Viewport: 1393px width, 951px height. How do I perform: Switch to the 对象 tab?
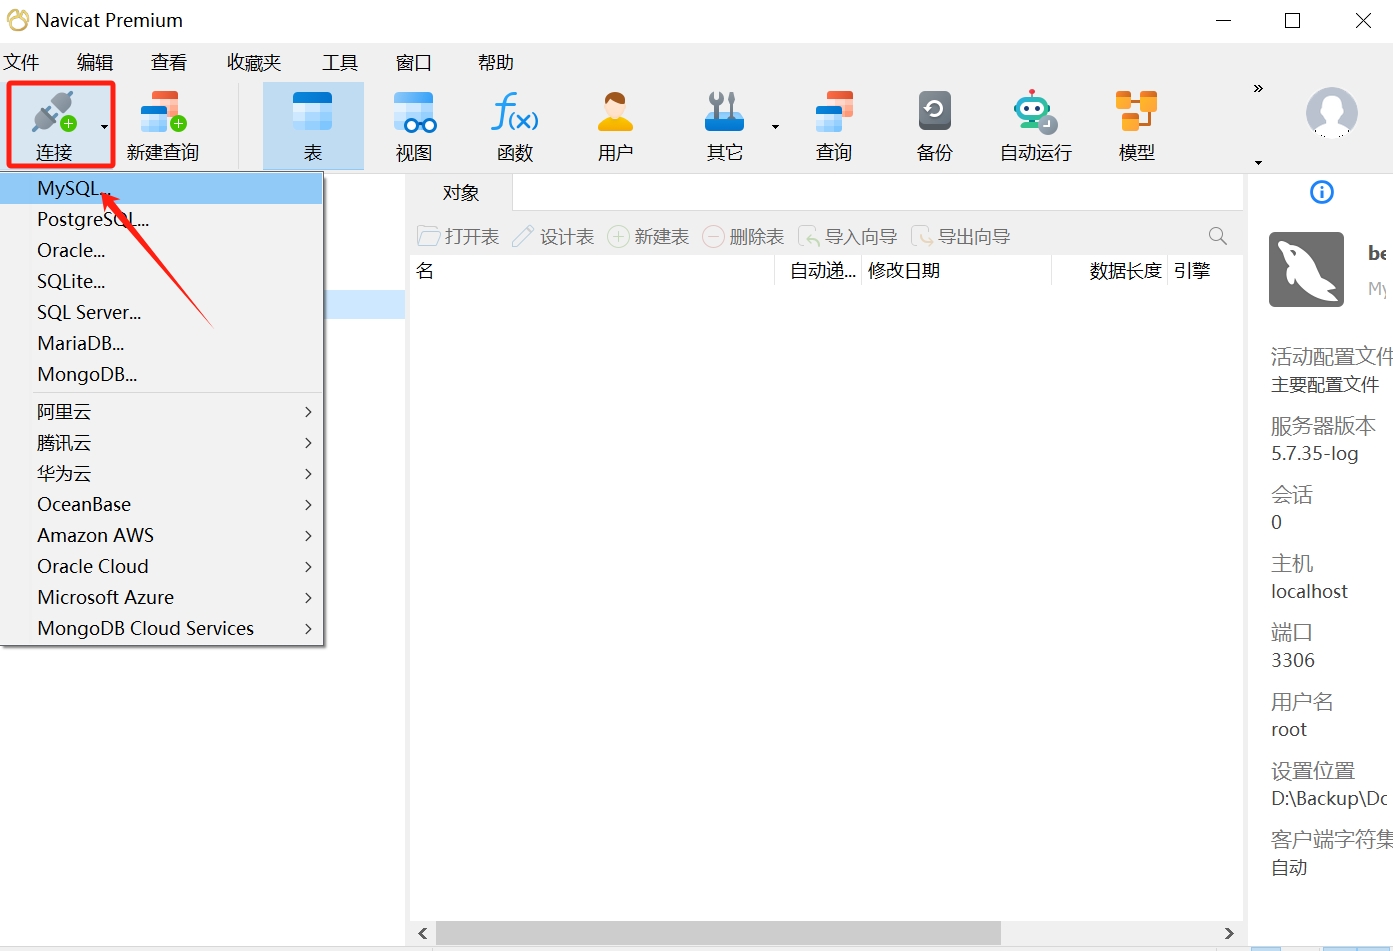point(461,193)
